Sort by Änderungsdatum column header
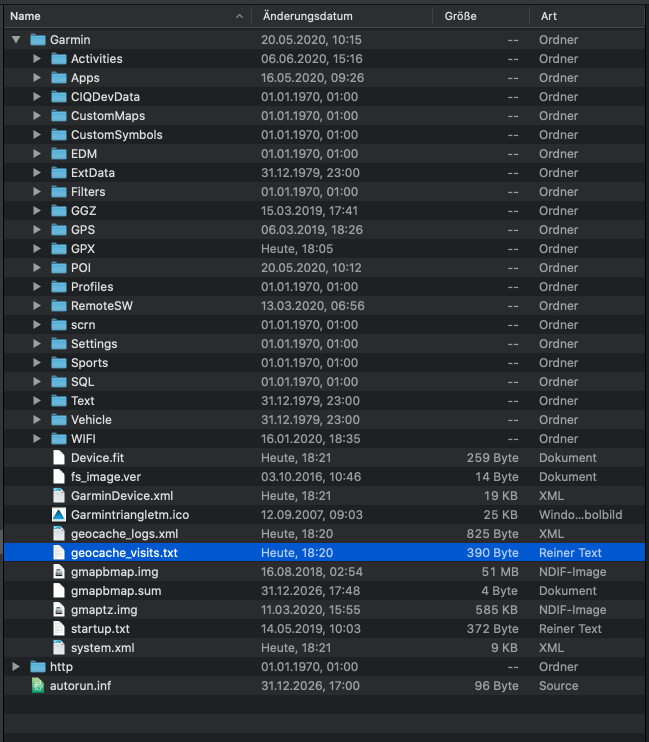 342,16
